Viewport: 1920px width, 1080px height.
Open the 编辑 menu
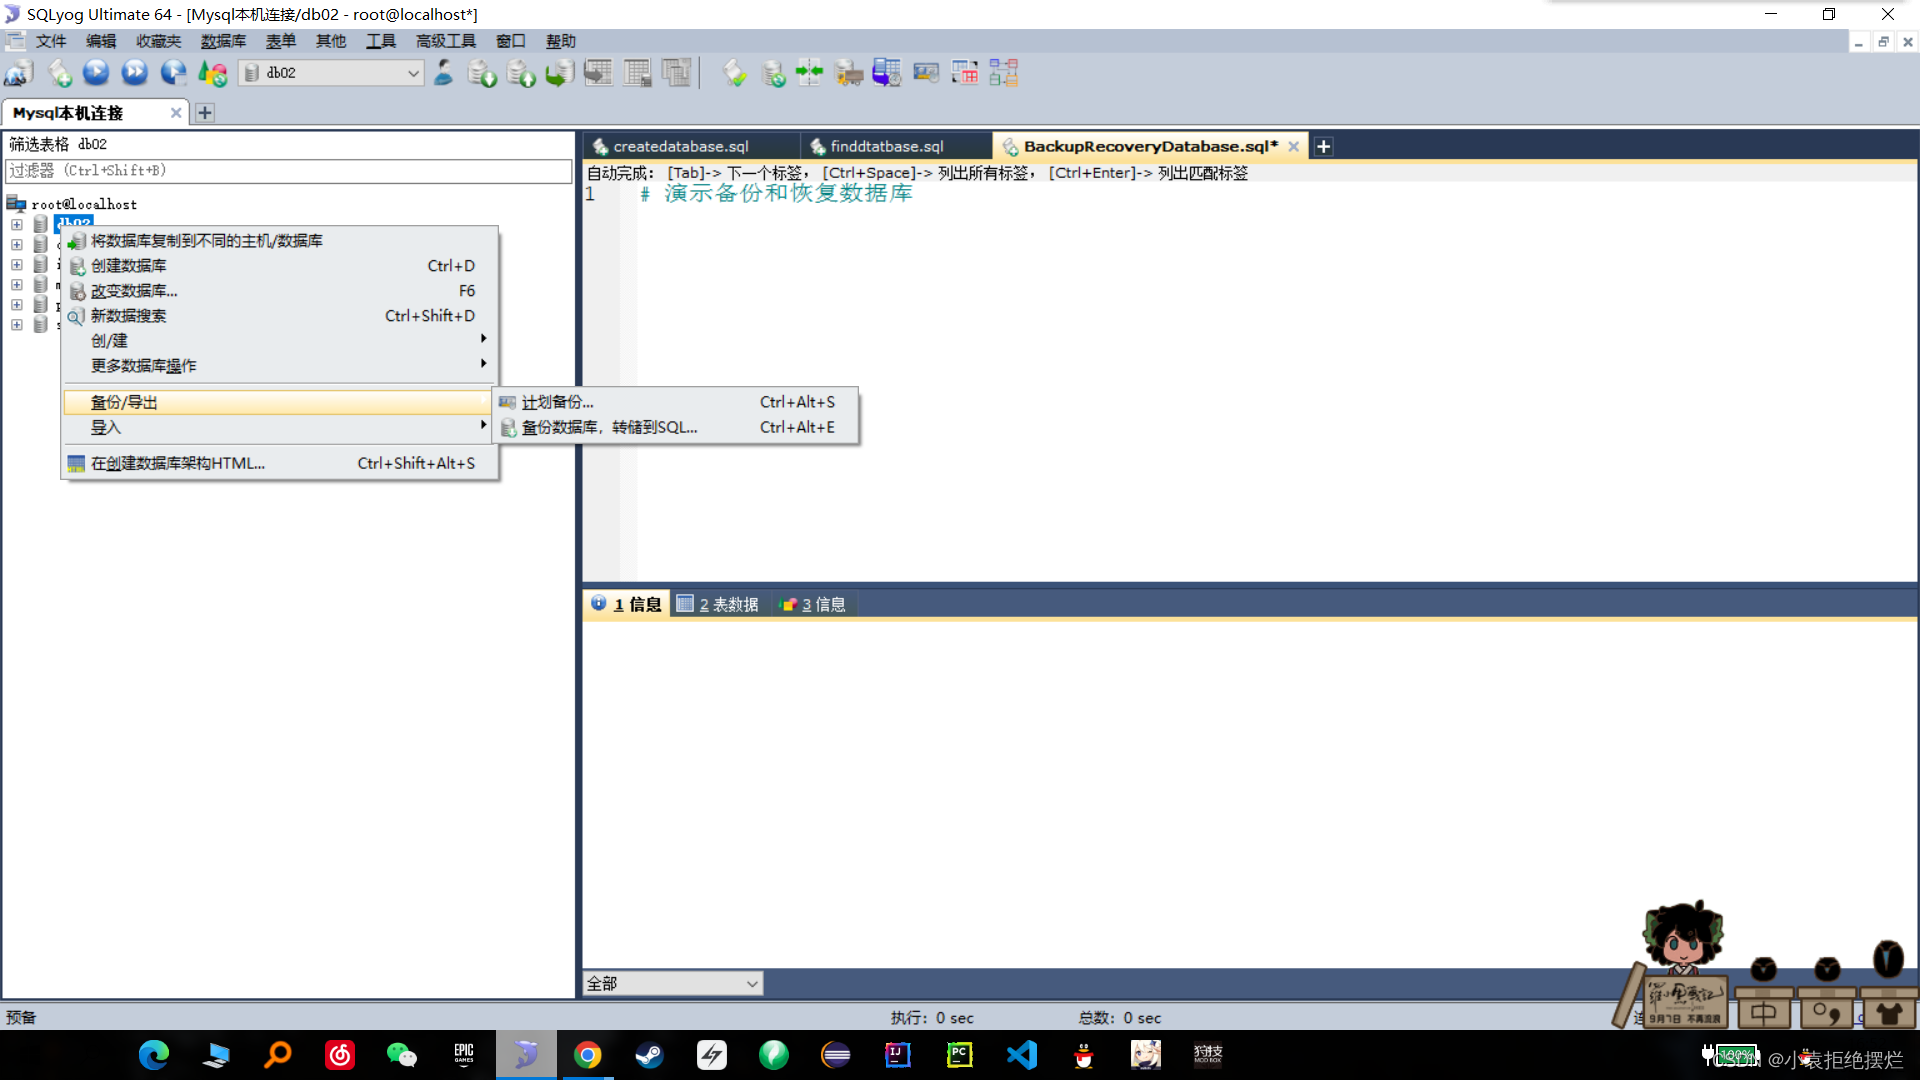click(100, 41)
